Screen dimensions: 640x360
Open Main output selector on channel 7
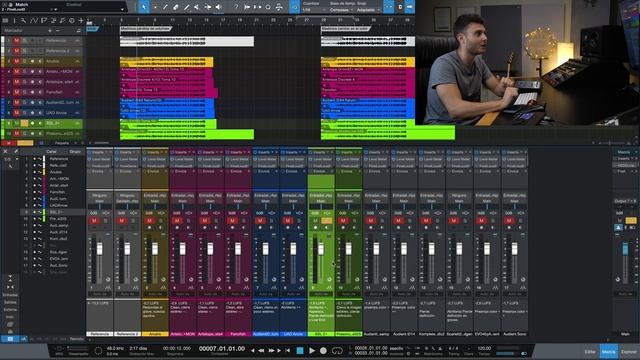(x=266, y=201)
